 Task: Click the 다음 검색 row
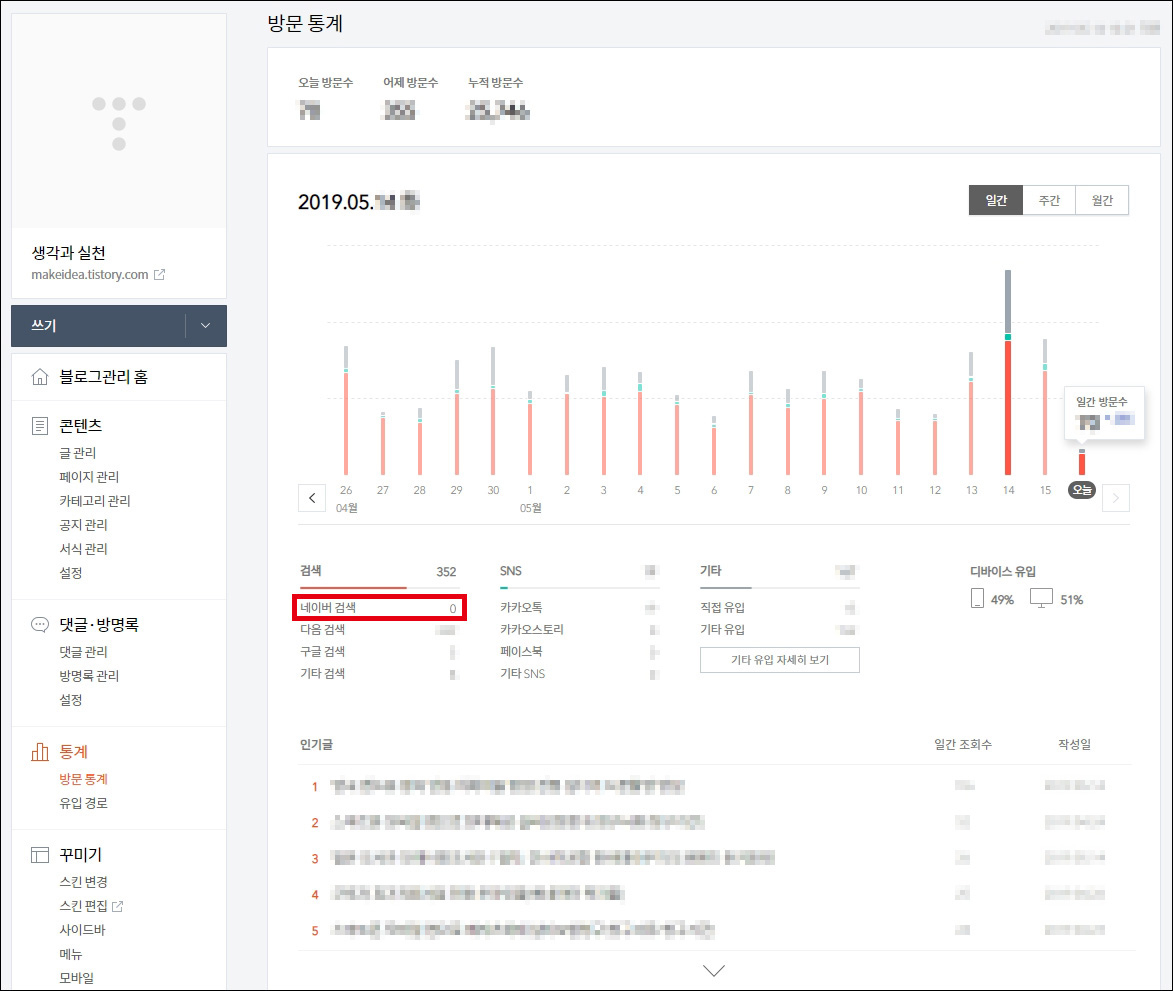pyautogui.click(x=378, y=630)
